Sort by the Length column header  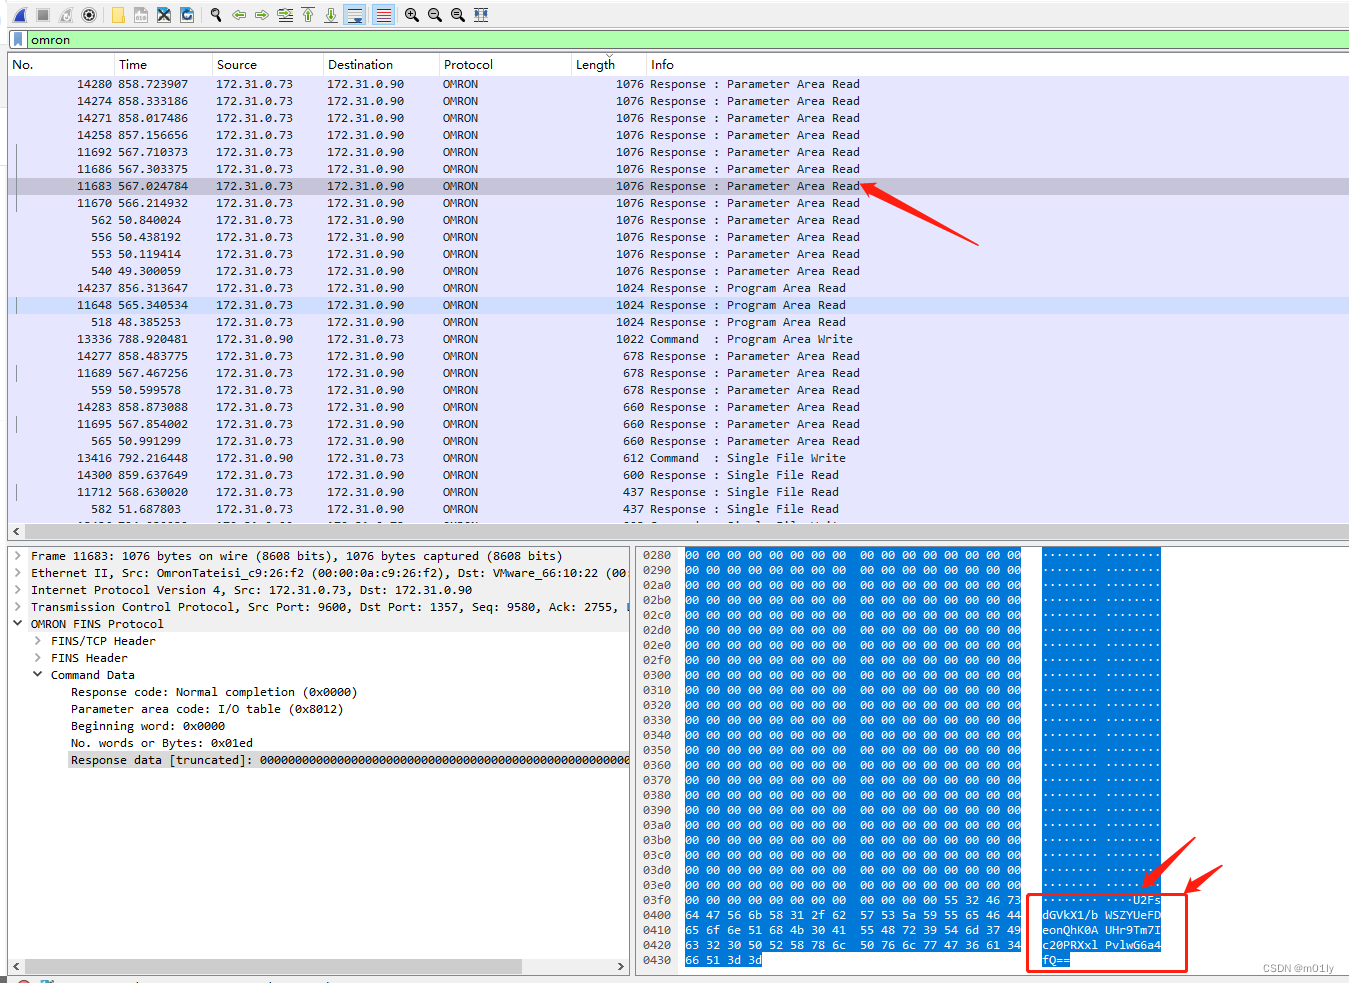click(x=609, y=64)
